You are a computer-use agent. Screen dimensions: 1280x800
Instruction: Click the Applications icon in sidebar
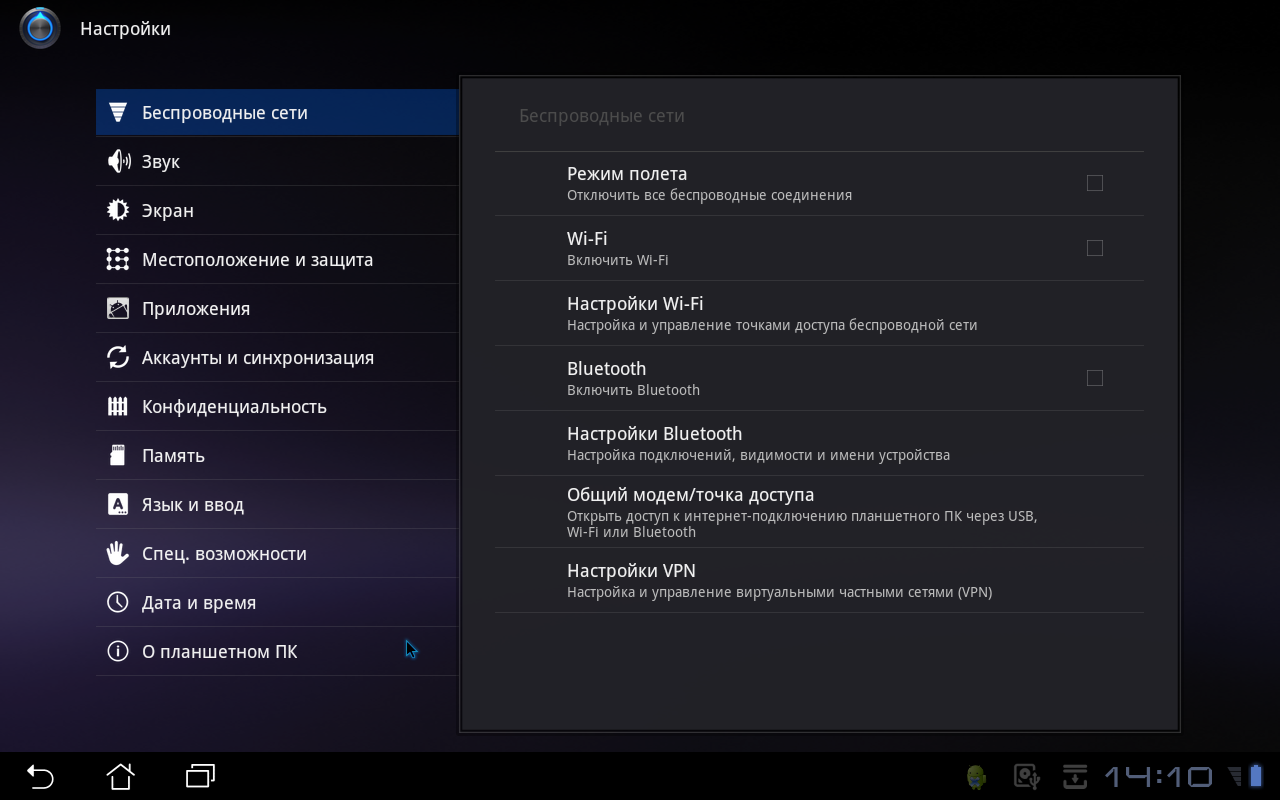118,308
